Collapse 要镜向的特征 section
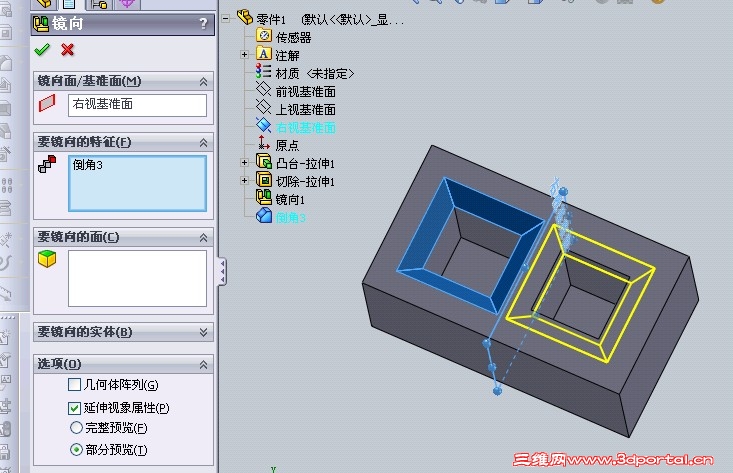 pos(203,143)
